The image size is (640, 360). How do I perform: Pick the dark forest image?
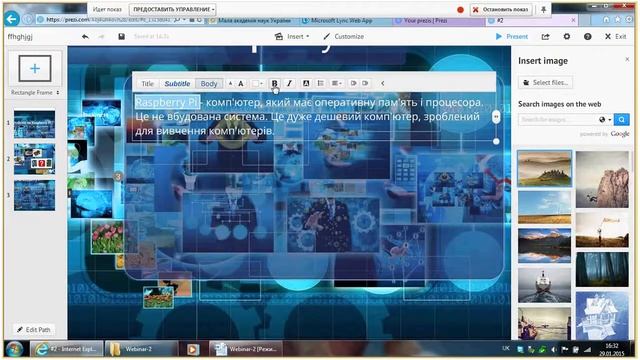[x=602, y=269]
